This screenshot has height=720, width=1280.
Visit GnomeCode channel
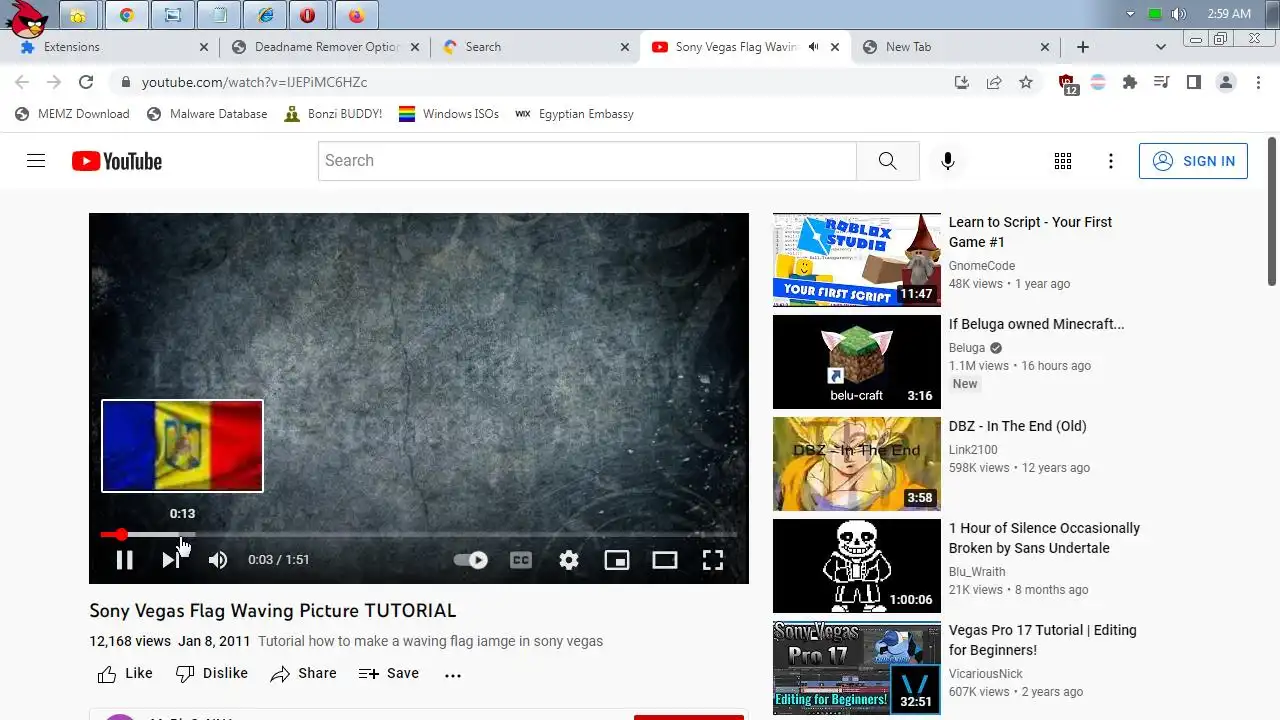coord(982,266)
